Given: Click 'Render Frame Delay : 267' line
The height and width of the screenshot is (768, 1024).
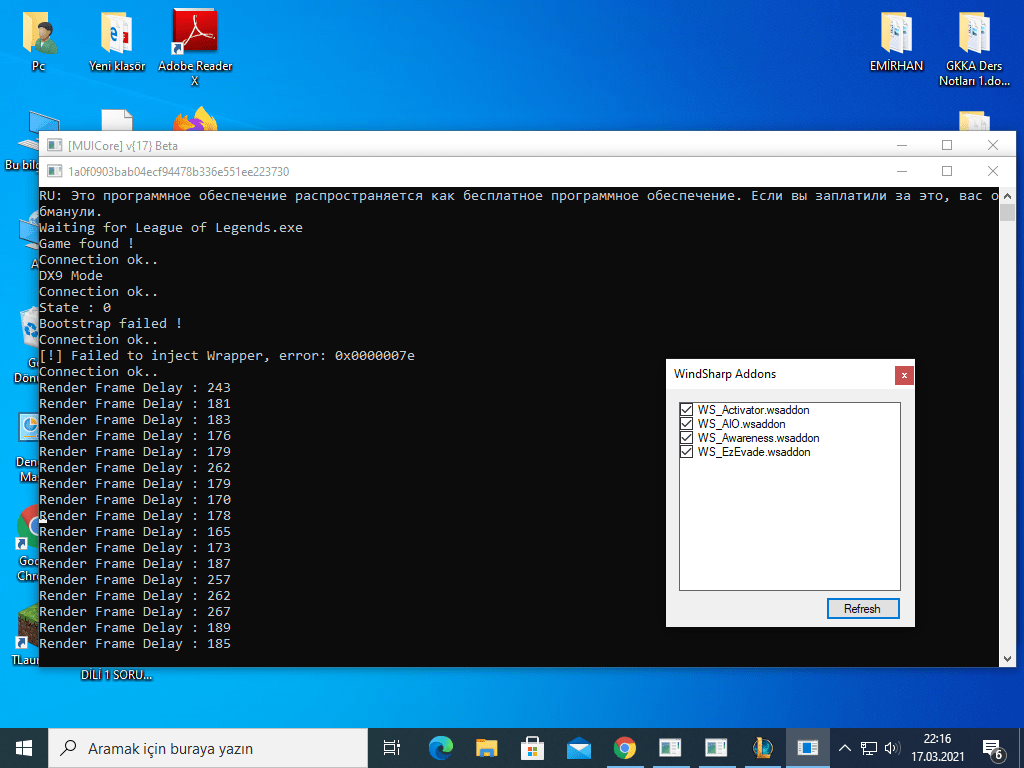Looking at the screenshot, I should click(135, 612).
